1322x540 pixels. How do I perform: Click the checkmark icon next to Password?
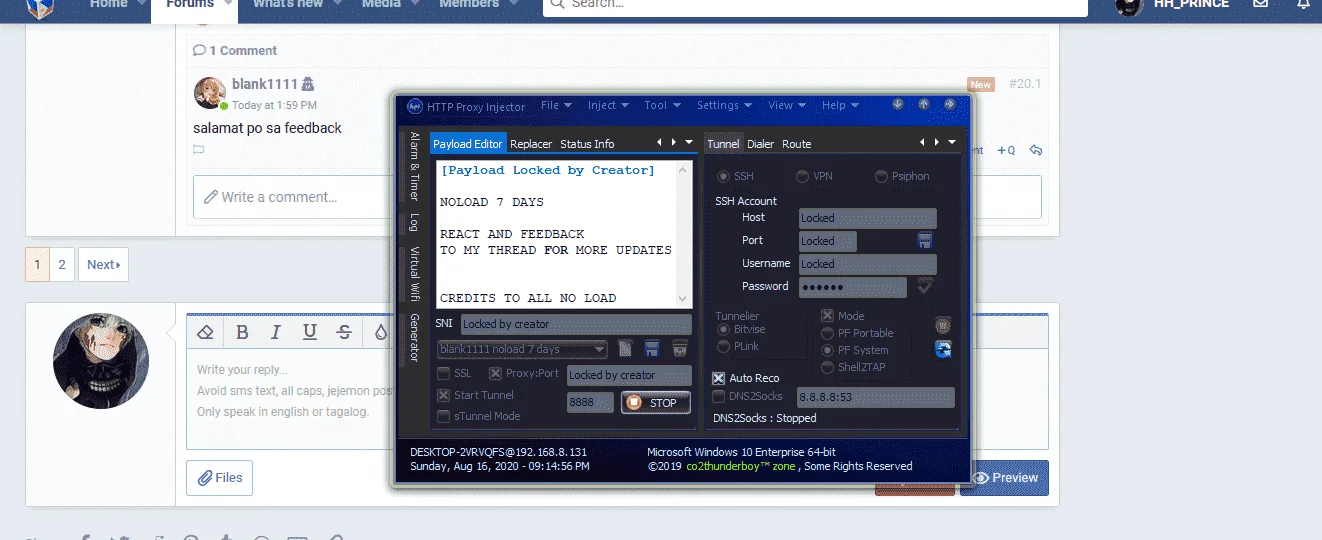click(925, 286)
